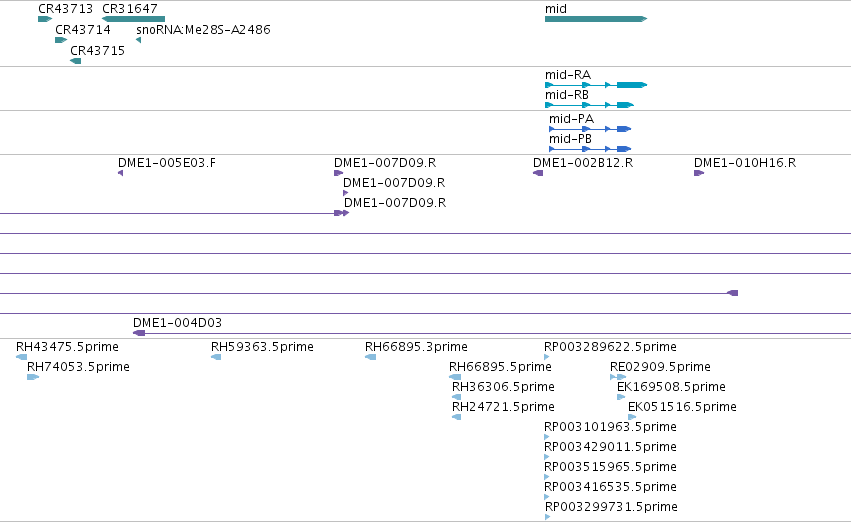Click the EK051516.5prime EST label

click(682, 407)
